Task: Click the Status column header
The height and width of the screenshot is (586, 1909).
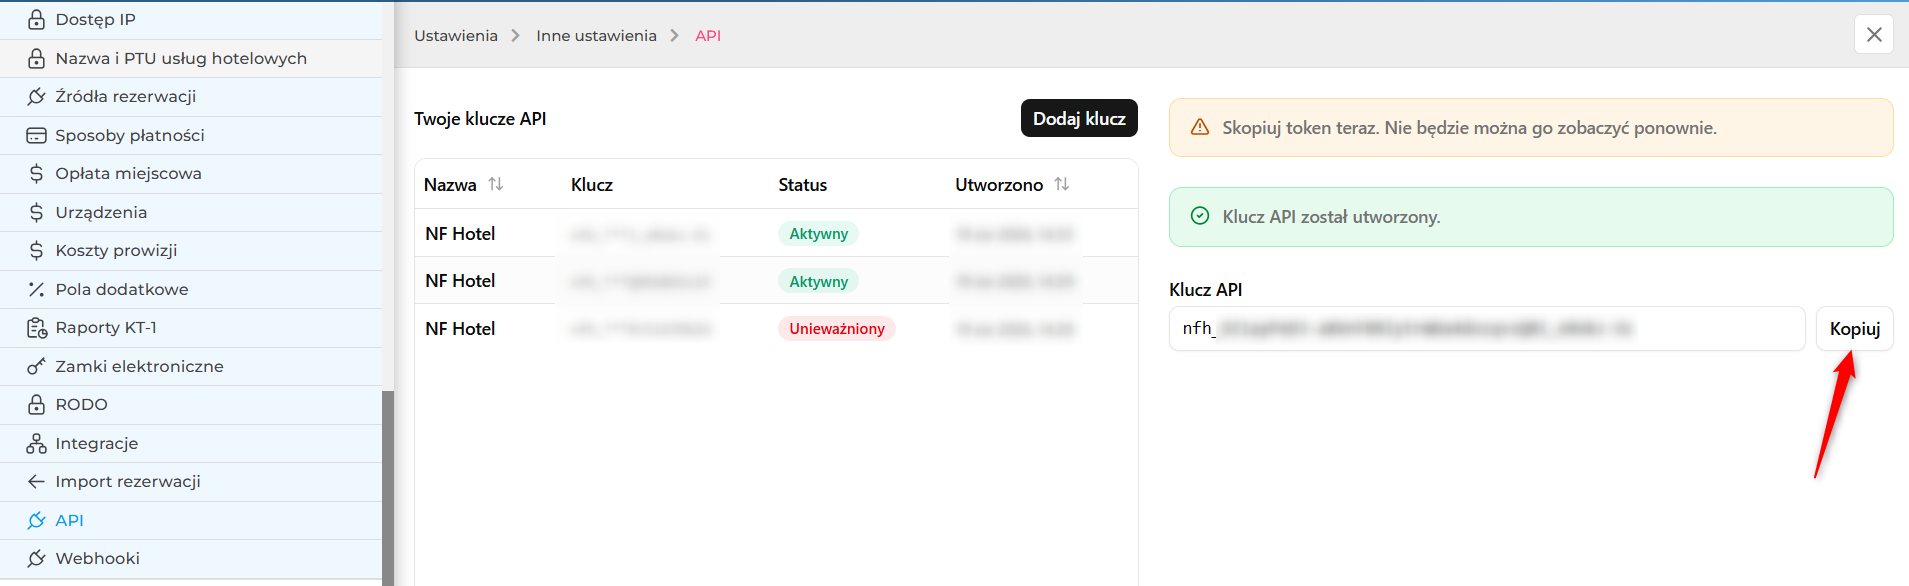Action: (803, 185)
